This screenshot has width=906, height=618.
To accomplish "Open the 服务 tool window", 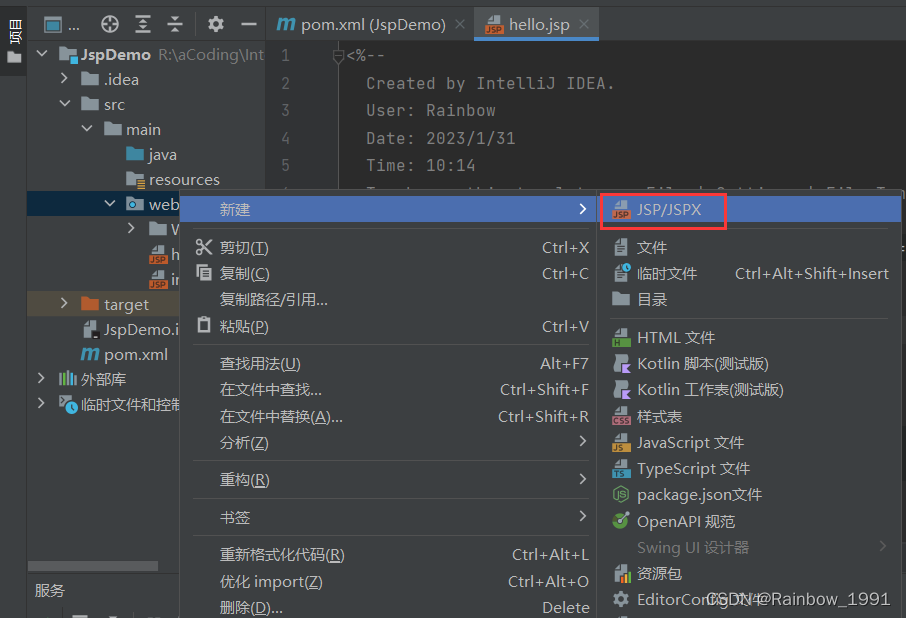I will (x=50, y=590).
